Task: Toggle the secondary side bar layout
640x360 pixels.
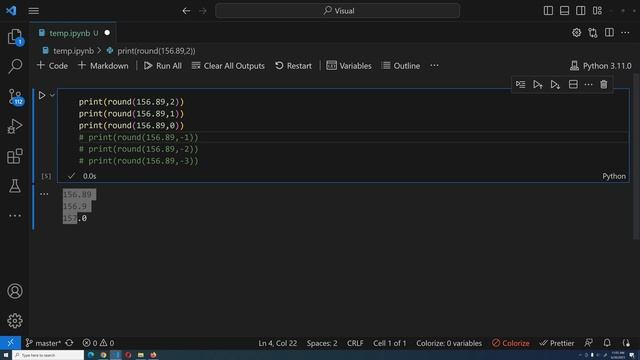Action: pos(581,11)
